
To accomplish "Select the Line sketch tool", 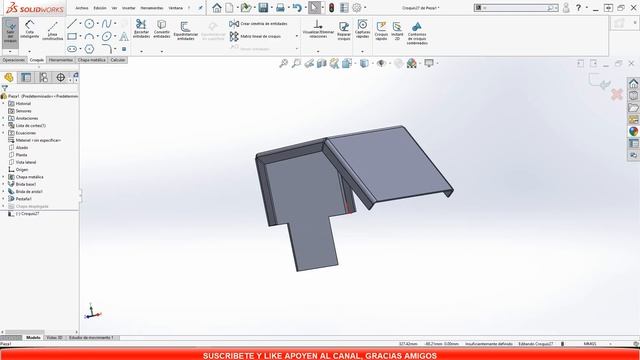I will [x=72, y=24].
